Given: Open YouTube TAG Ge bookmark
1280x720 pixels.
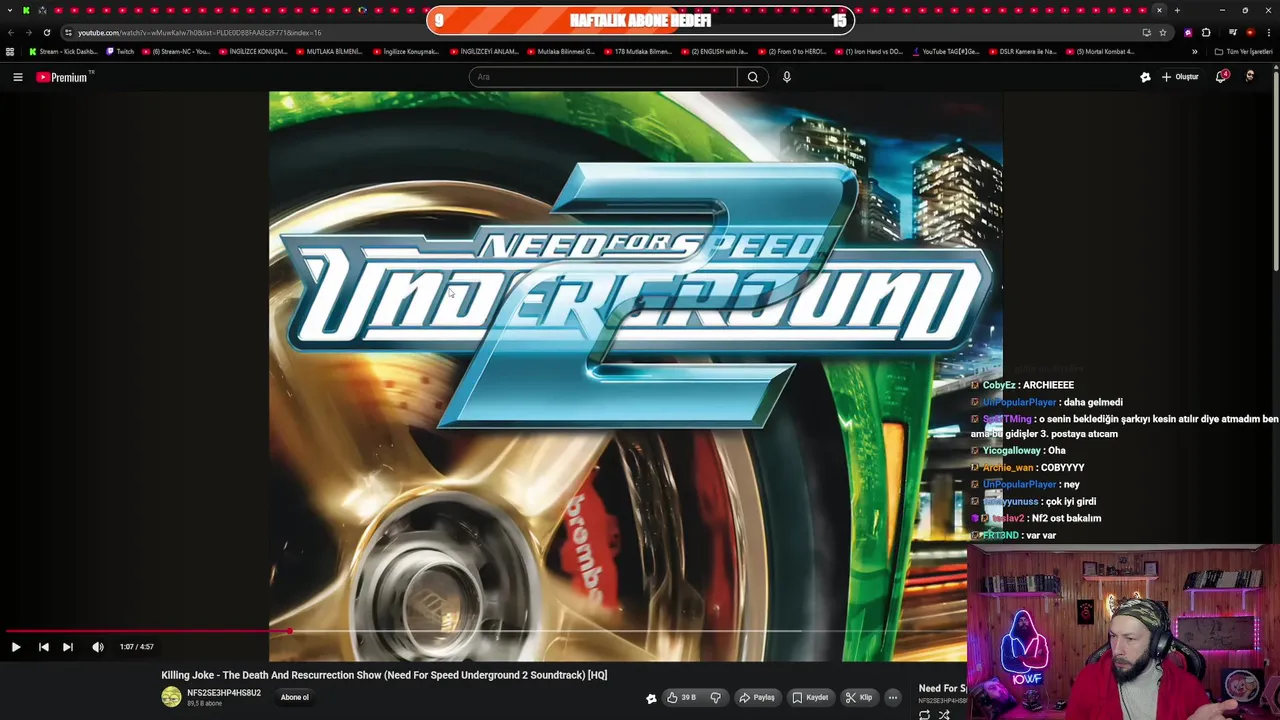Looking at the screenshot, I should coord(945,51).
